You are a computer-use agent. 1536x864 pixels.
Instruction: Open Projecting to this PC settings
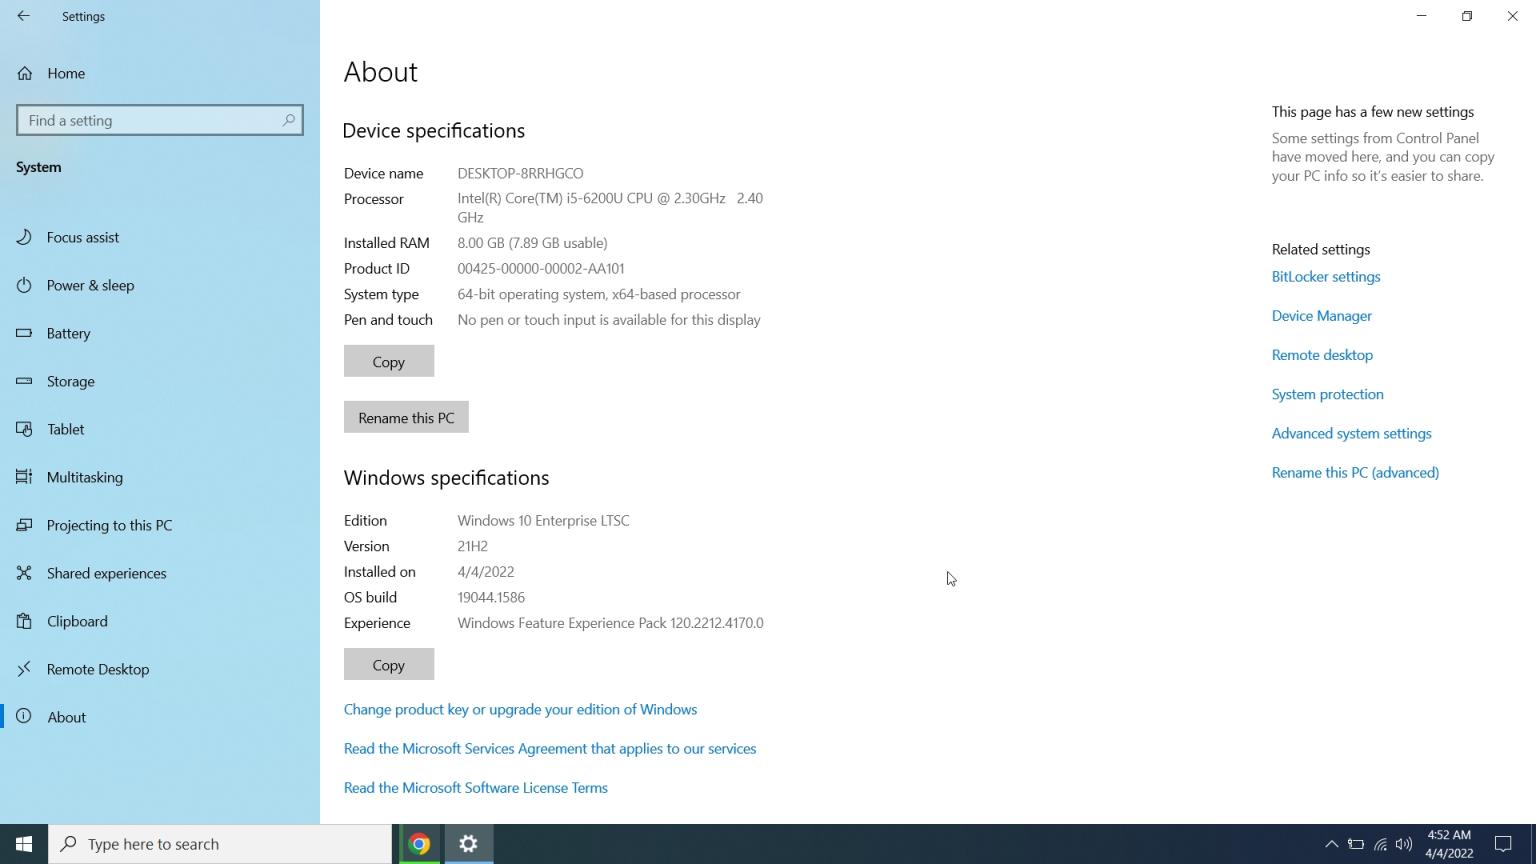pos(109,525)
